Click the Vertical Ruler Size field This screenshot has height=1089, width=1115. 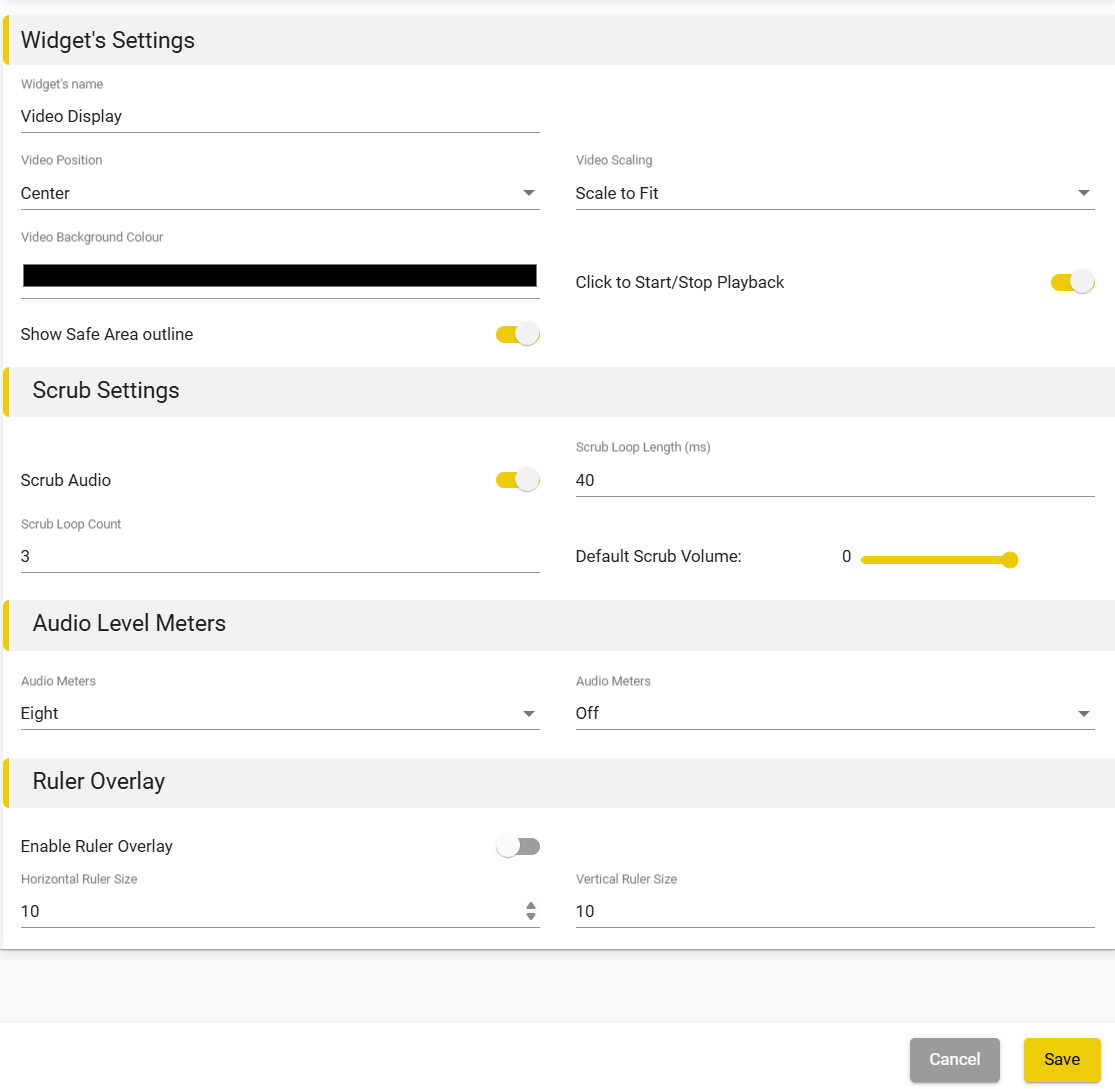click(835, 912)
